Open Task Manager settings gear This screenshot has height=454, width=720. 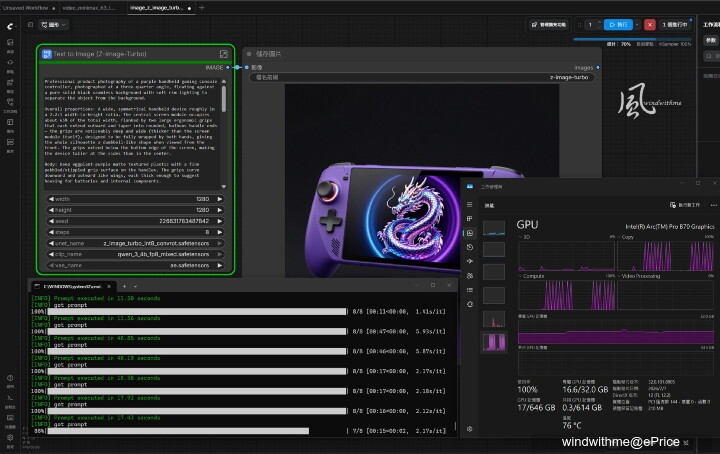coord(469,429)
